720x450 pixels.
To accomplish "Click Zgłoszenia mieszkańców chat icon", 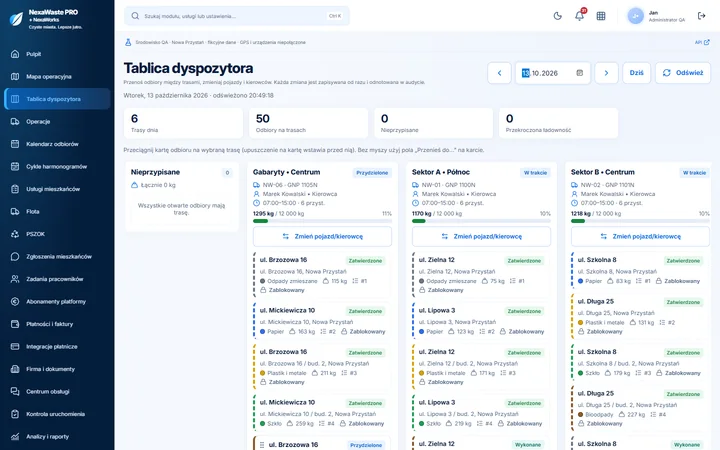I will click(x=15, y=256).
